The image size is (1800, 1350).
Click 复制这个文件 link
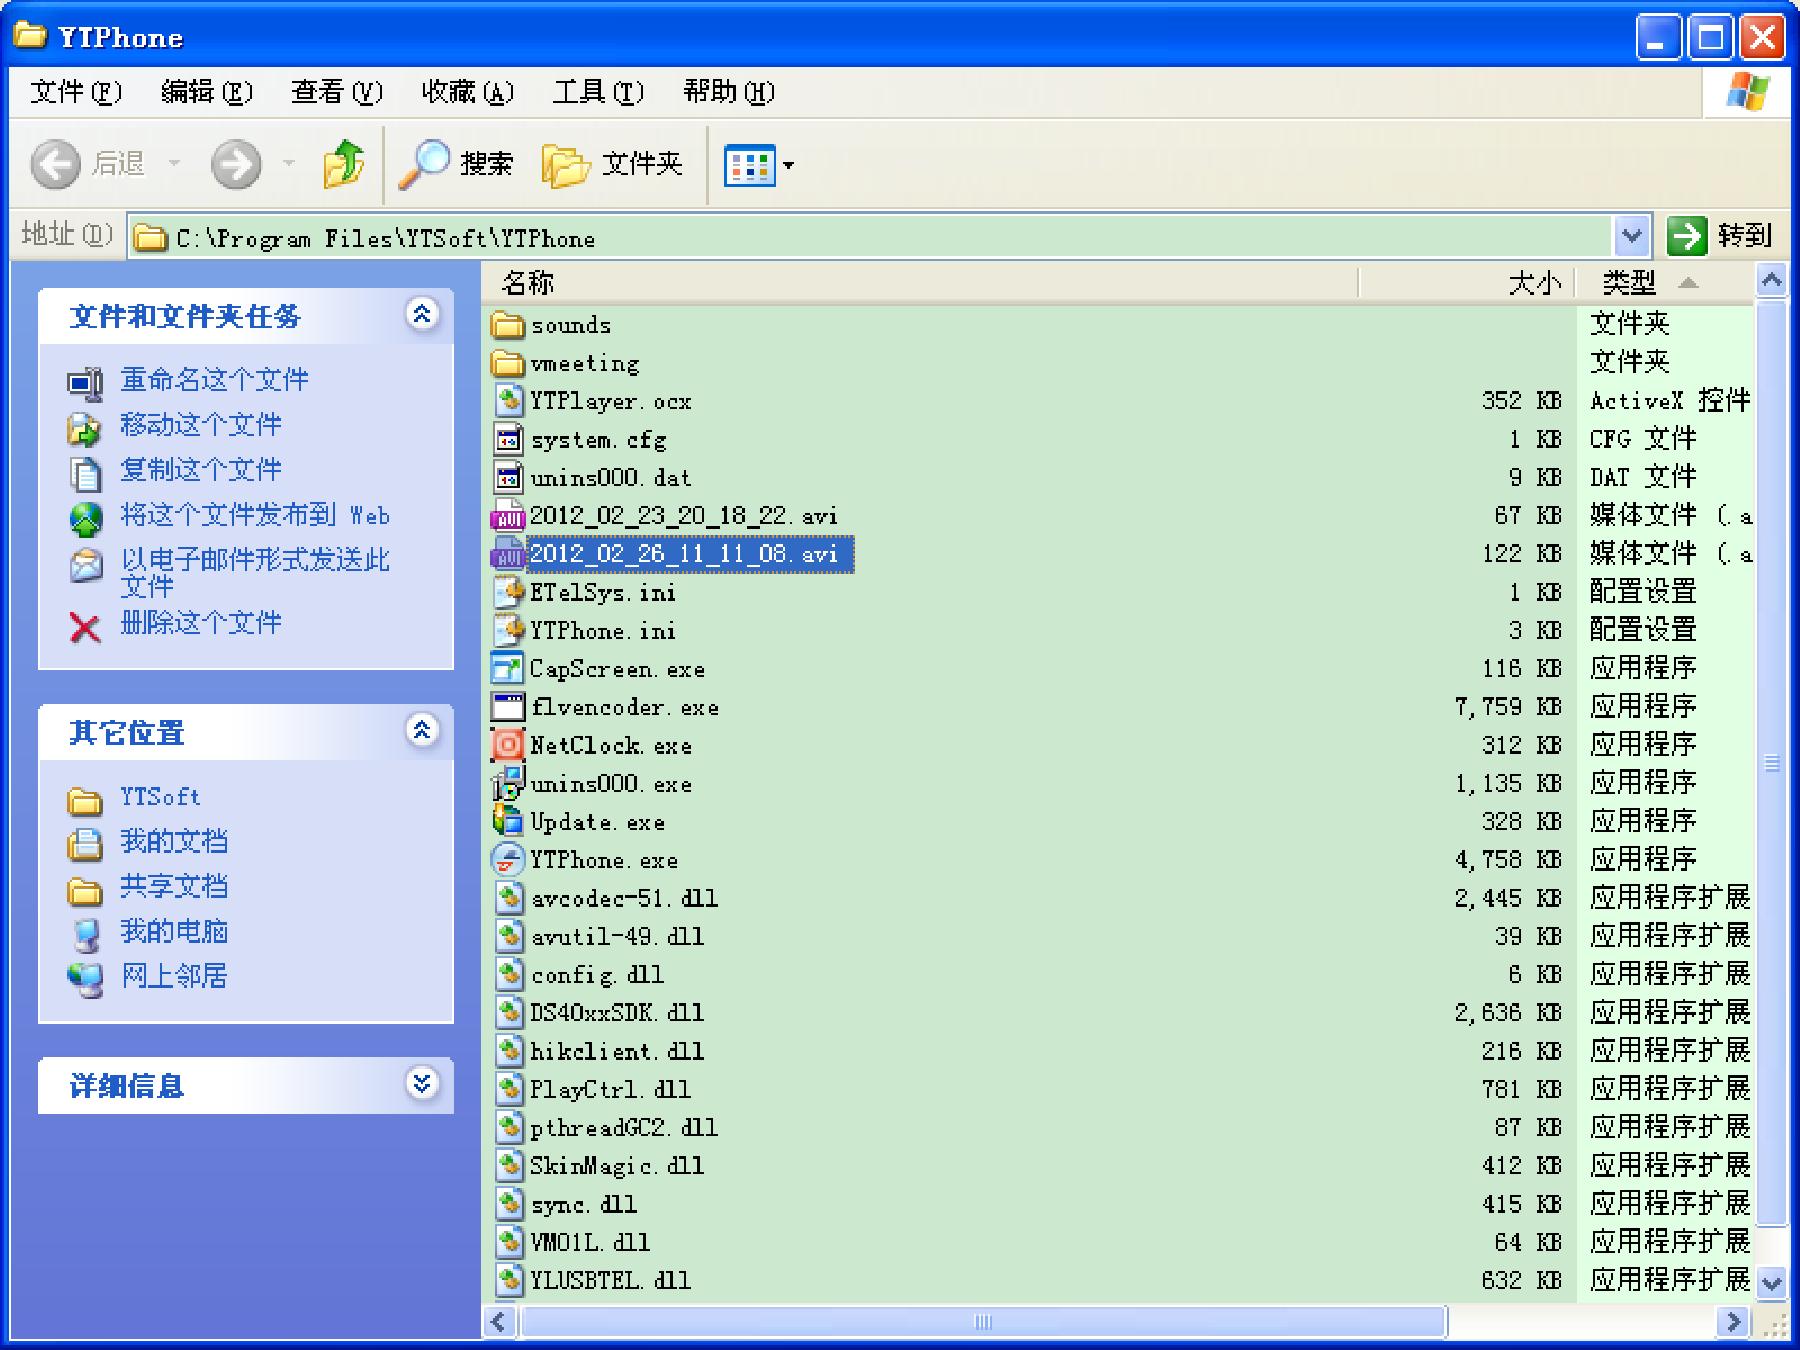(x=201, y=470)
